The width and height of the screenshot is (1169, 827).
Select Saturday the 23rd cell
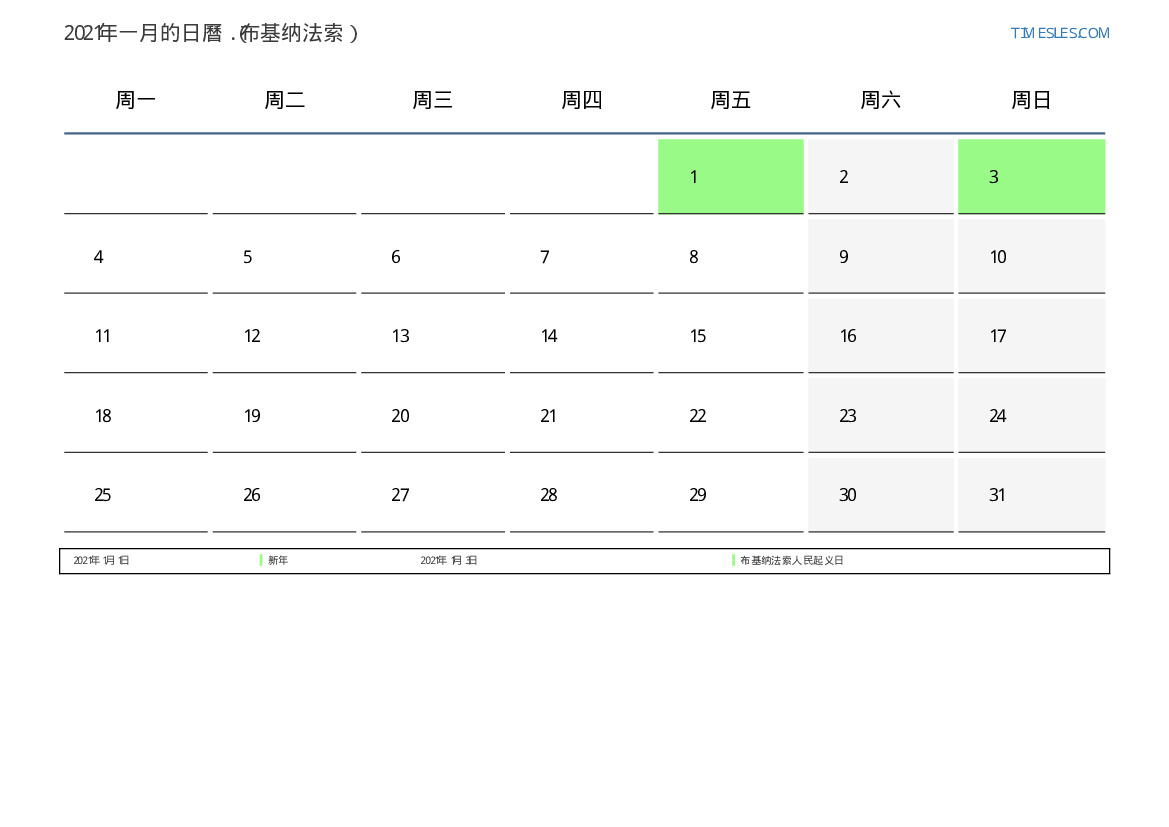pyautogui.click(x=880, y=416)
